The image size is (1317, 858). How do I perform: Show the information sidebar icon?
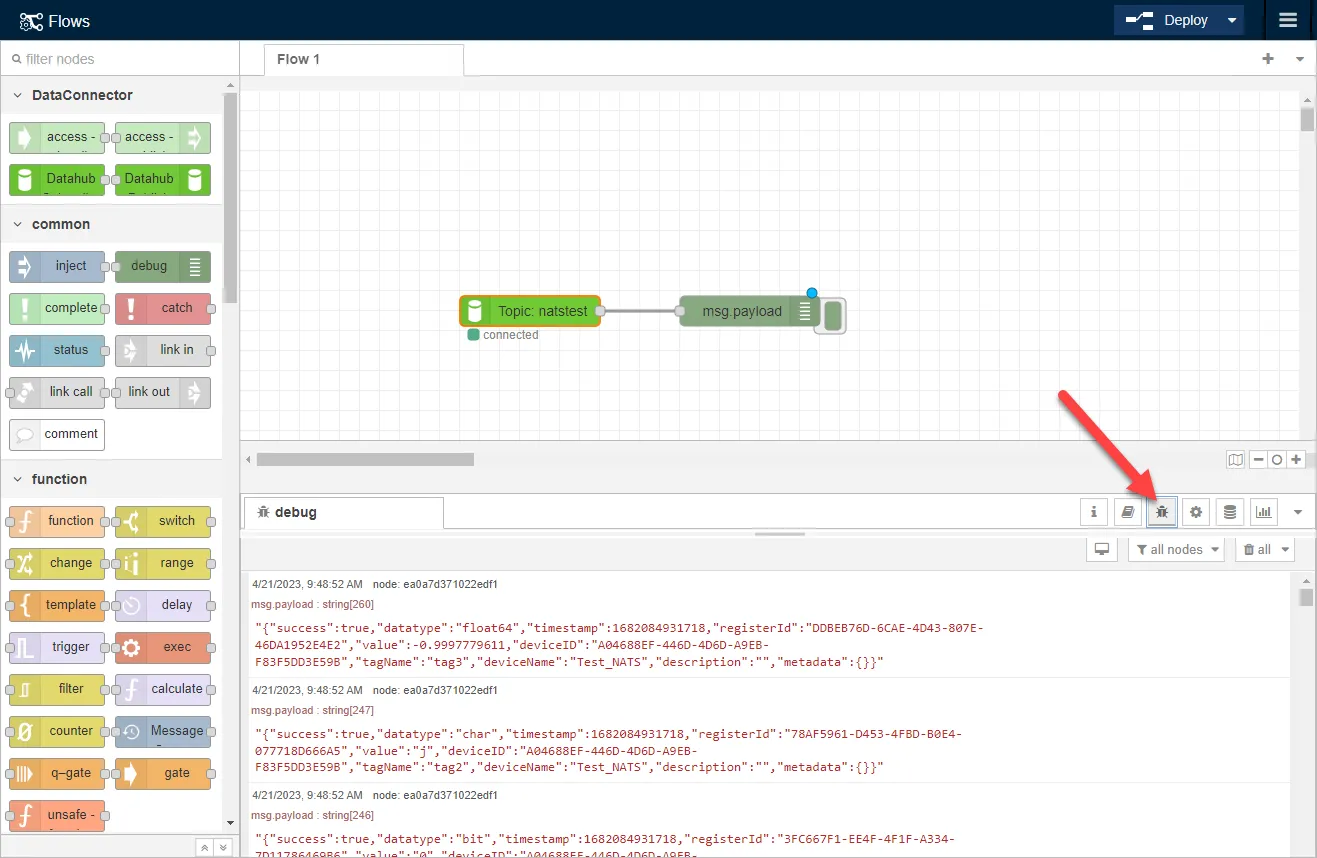click(x=1094, y=512)
